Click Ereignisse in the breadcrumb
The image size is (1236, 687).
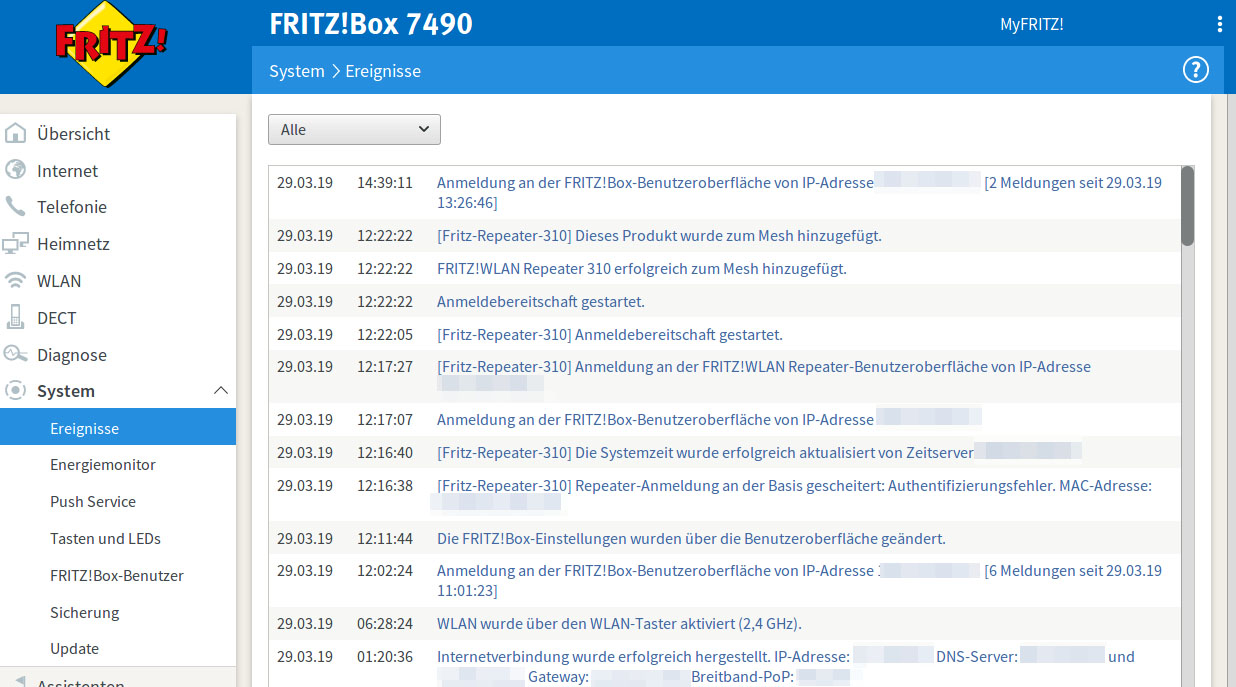tap(383, 71)
